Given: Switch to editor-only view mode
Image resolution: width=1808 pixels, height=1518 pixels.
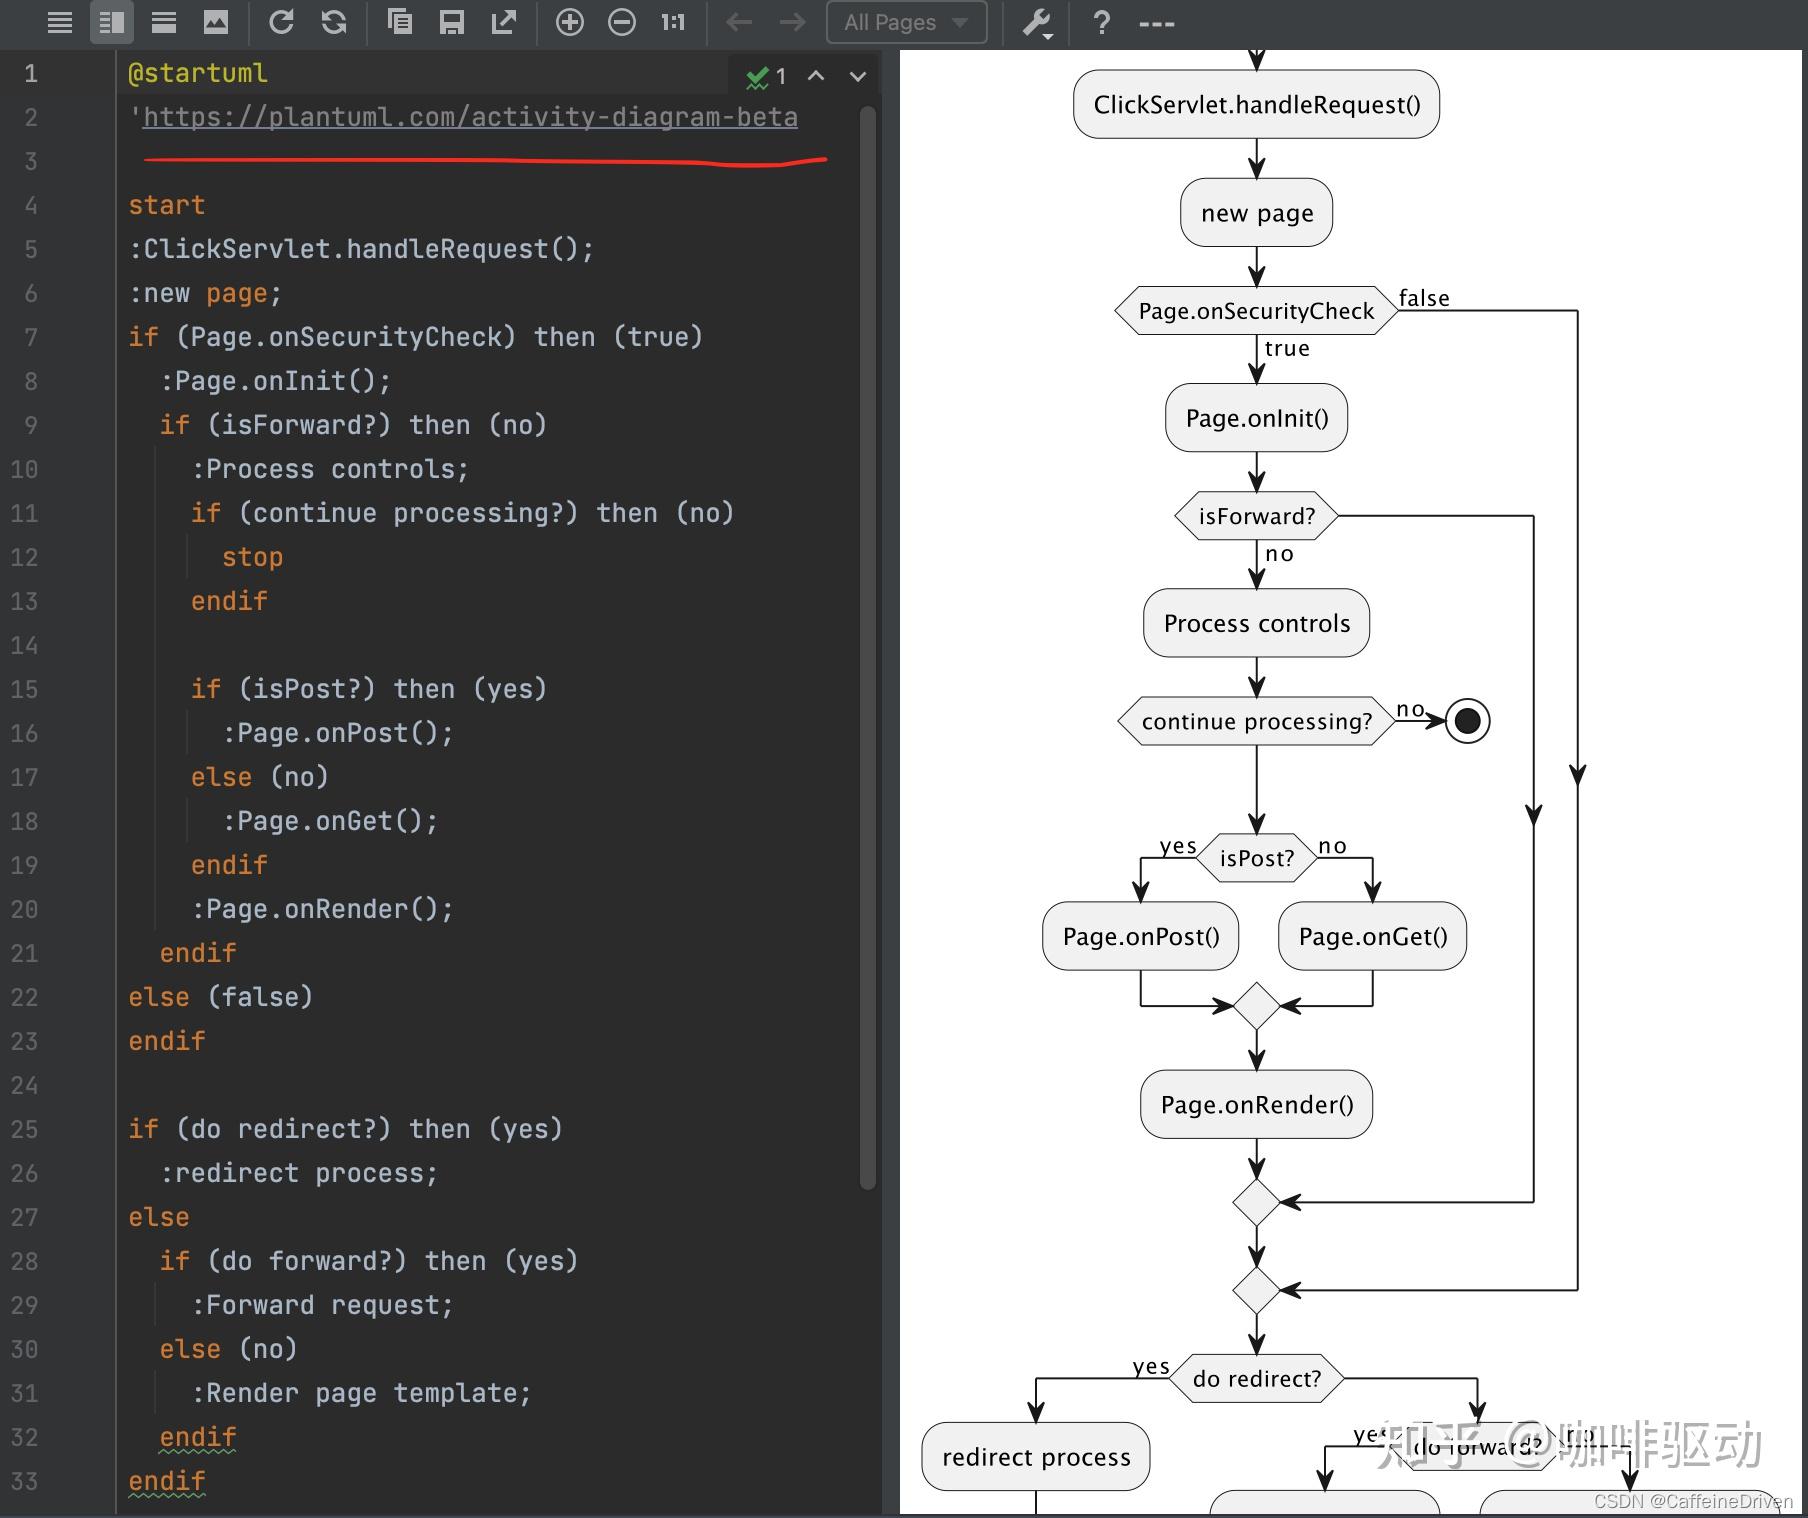Looking at the screenshot, I should click(x=60, y=22).
